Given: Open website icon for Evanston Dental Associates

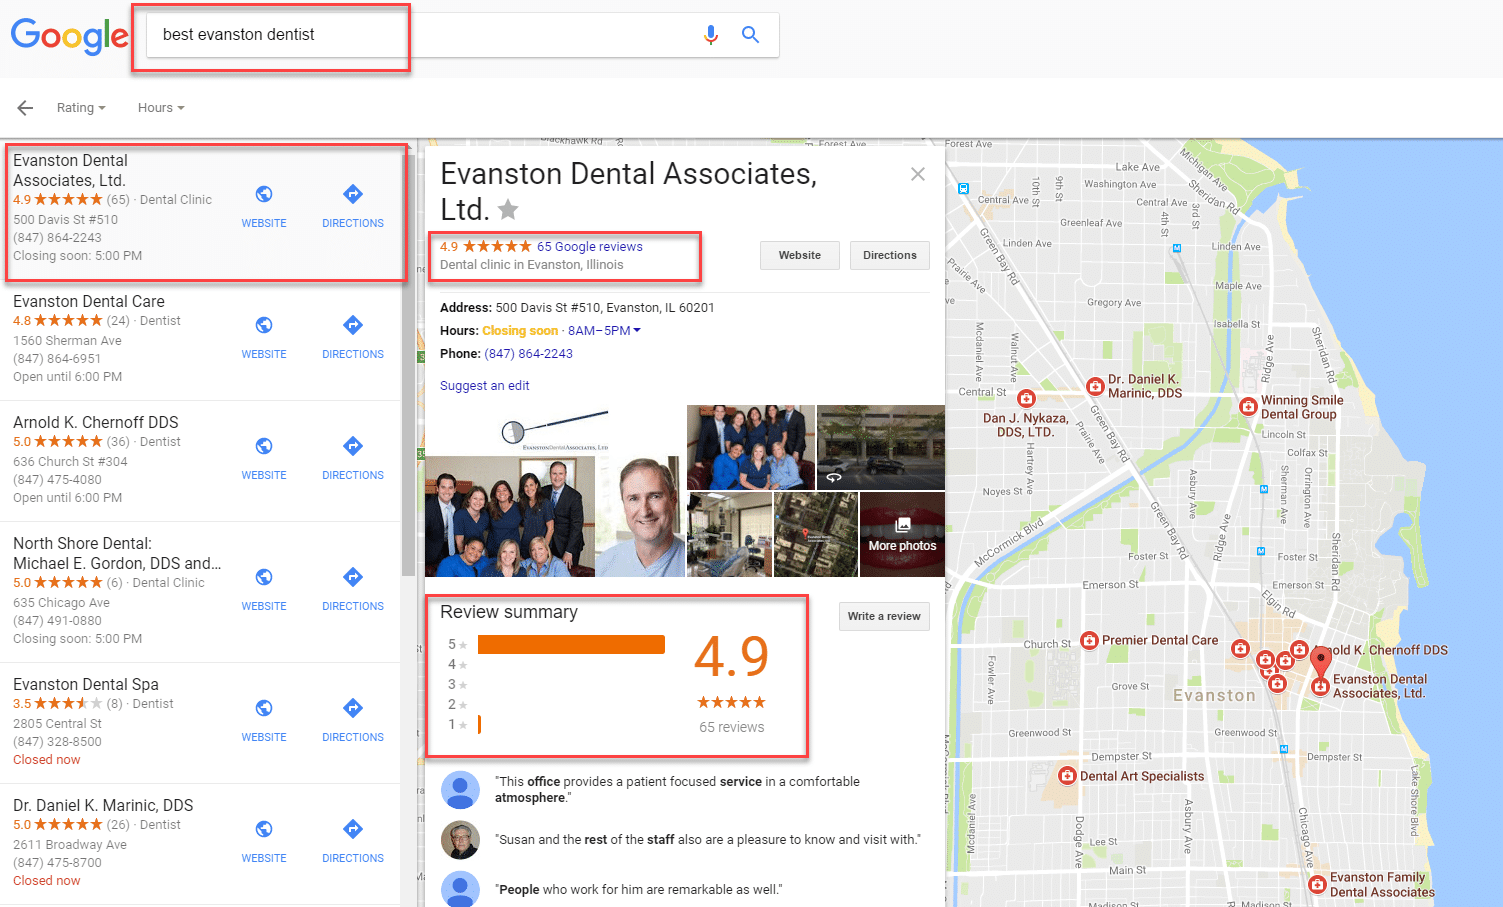Looking at the screenshot, I should pos(264,194).
